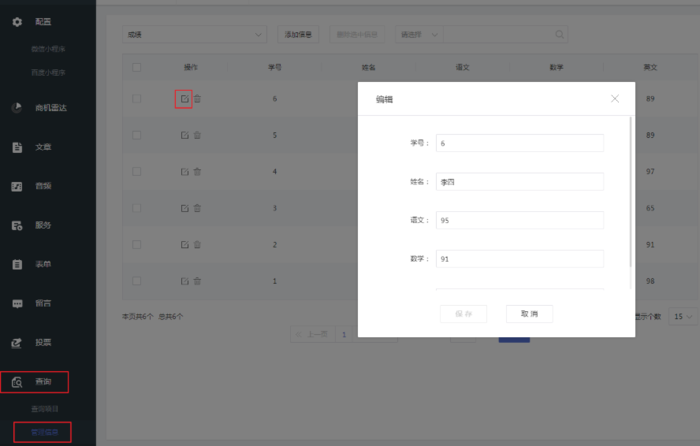Screen dimensions: 700x446
Task: Open the 服务 service icon
Action: click(x=17, y=225)
